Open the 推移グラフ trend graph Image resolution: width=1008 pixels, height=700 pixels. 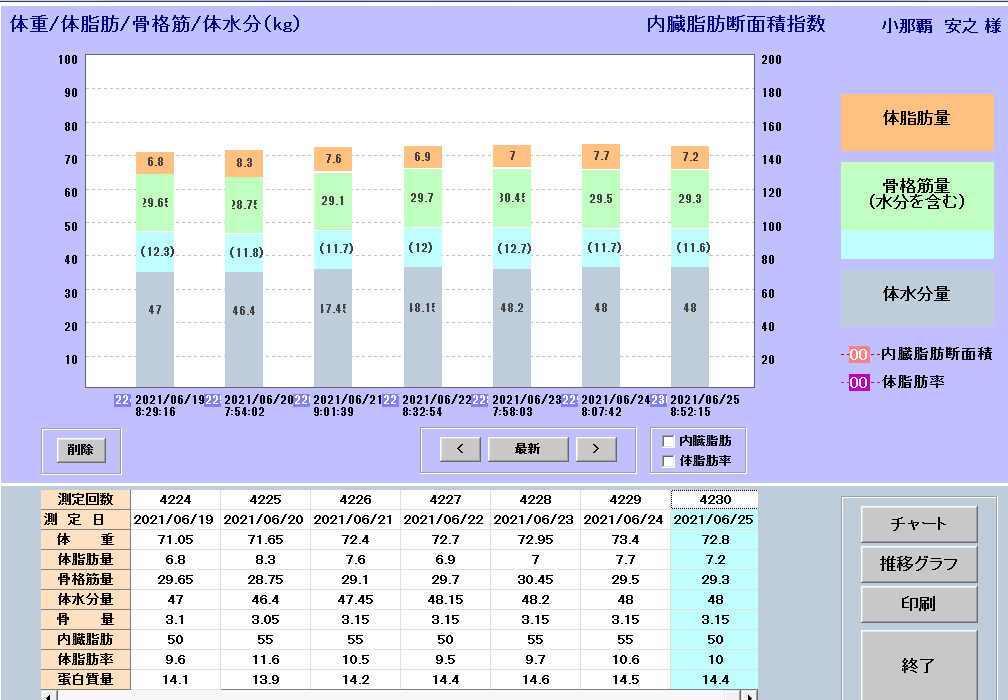point(918,564)
